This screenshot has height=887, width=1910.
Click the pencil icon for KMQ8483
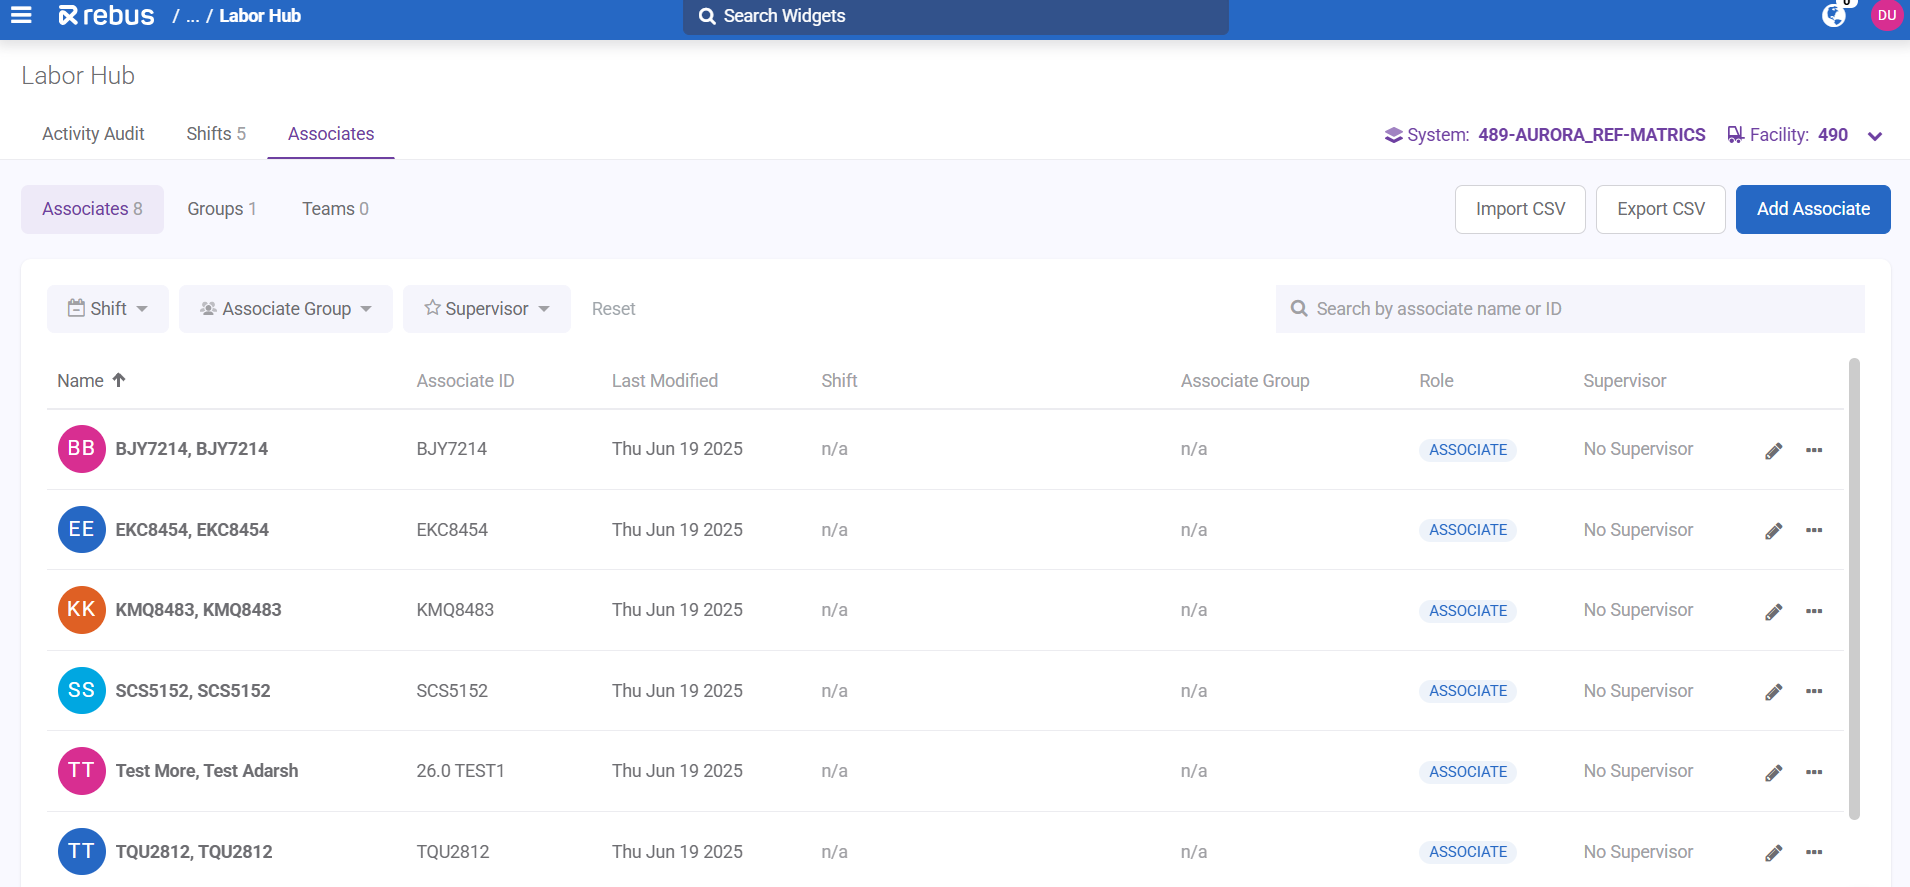pyautogui.click(x=1773, y=612)
